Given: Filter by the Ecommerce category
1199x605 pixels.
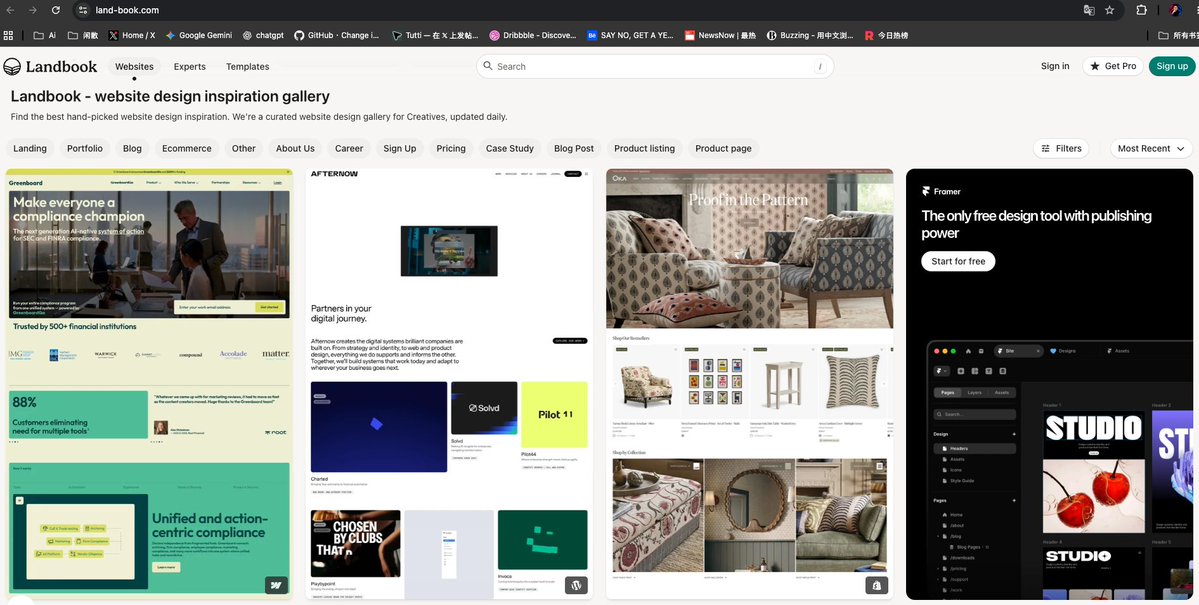Looking at the screenshot, I should coord(187,148).
